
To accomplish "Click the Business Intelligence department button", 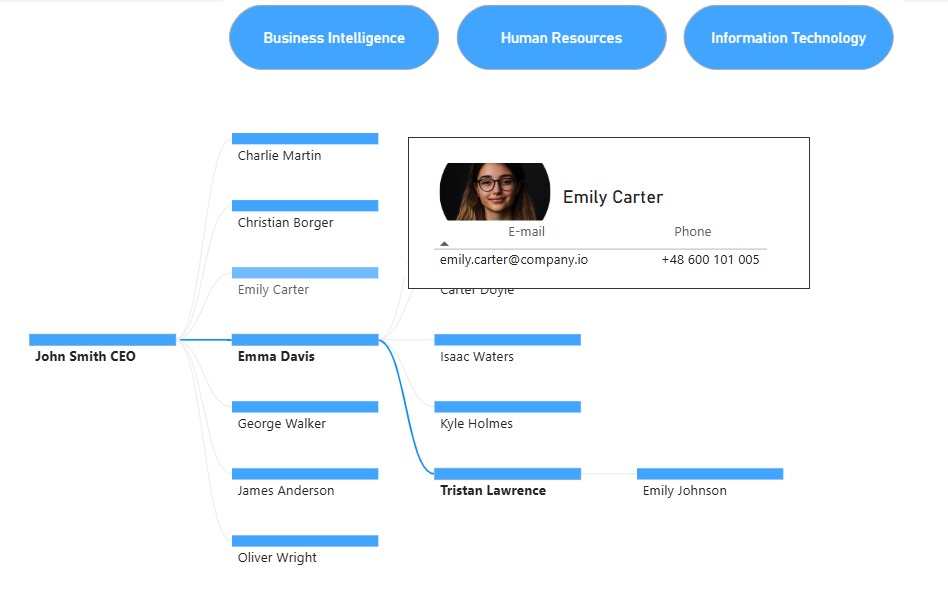I will tap(333, 38).
